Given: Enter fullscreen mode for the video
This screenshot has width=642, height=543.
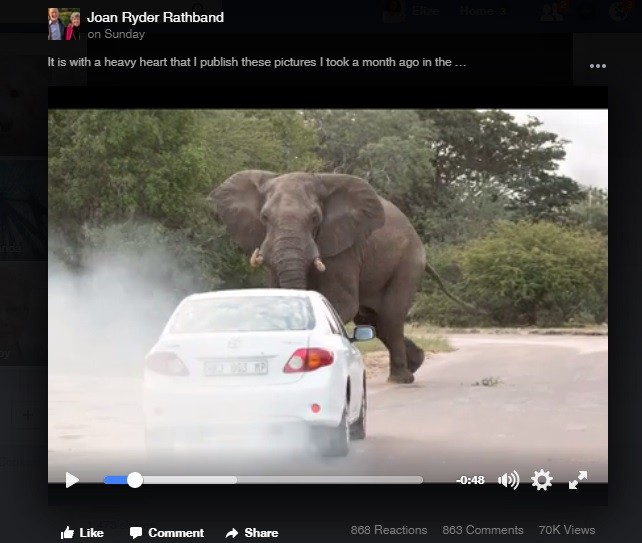Looking at the screenshot, I should click(578, 480).
